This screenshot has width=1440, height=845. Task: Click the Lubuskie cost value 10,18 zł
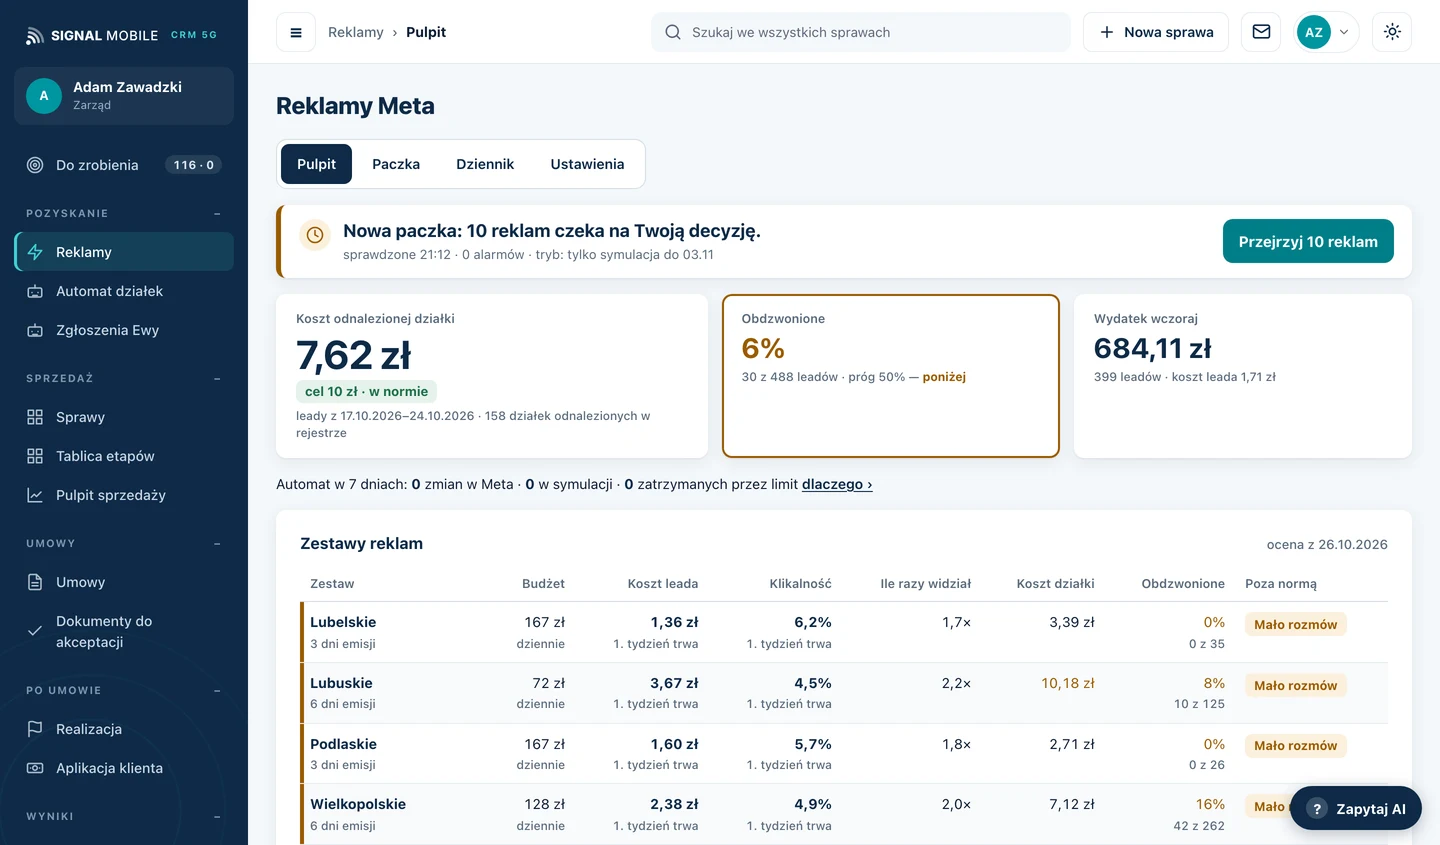tap(1068, 683)
